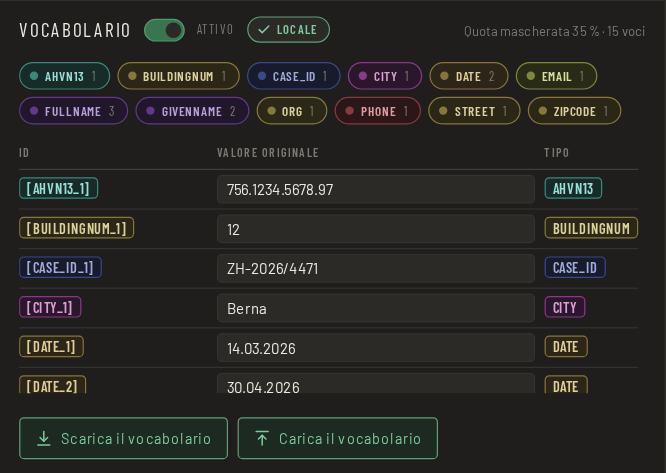Click the LOCALE badge with checkmark
Screen dimensions: 666x473
click(288, 30)
